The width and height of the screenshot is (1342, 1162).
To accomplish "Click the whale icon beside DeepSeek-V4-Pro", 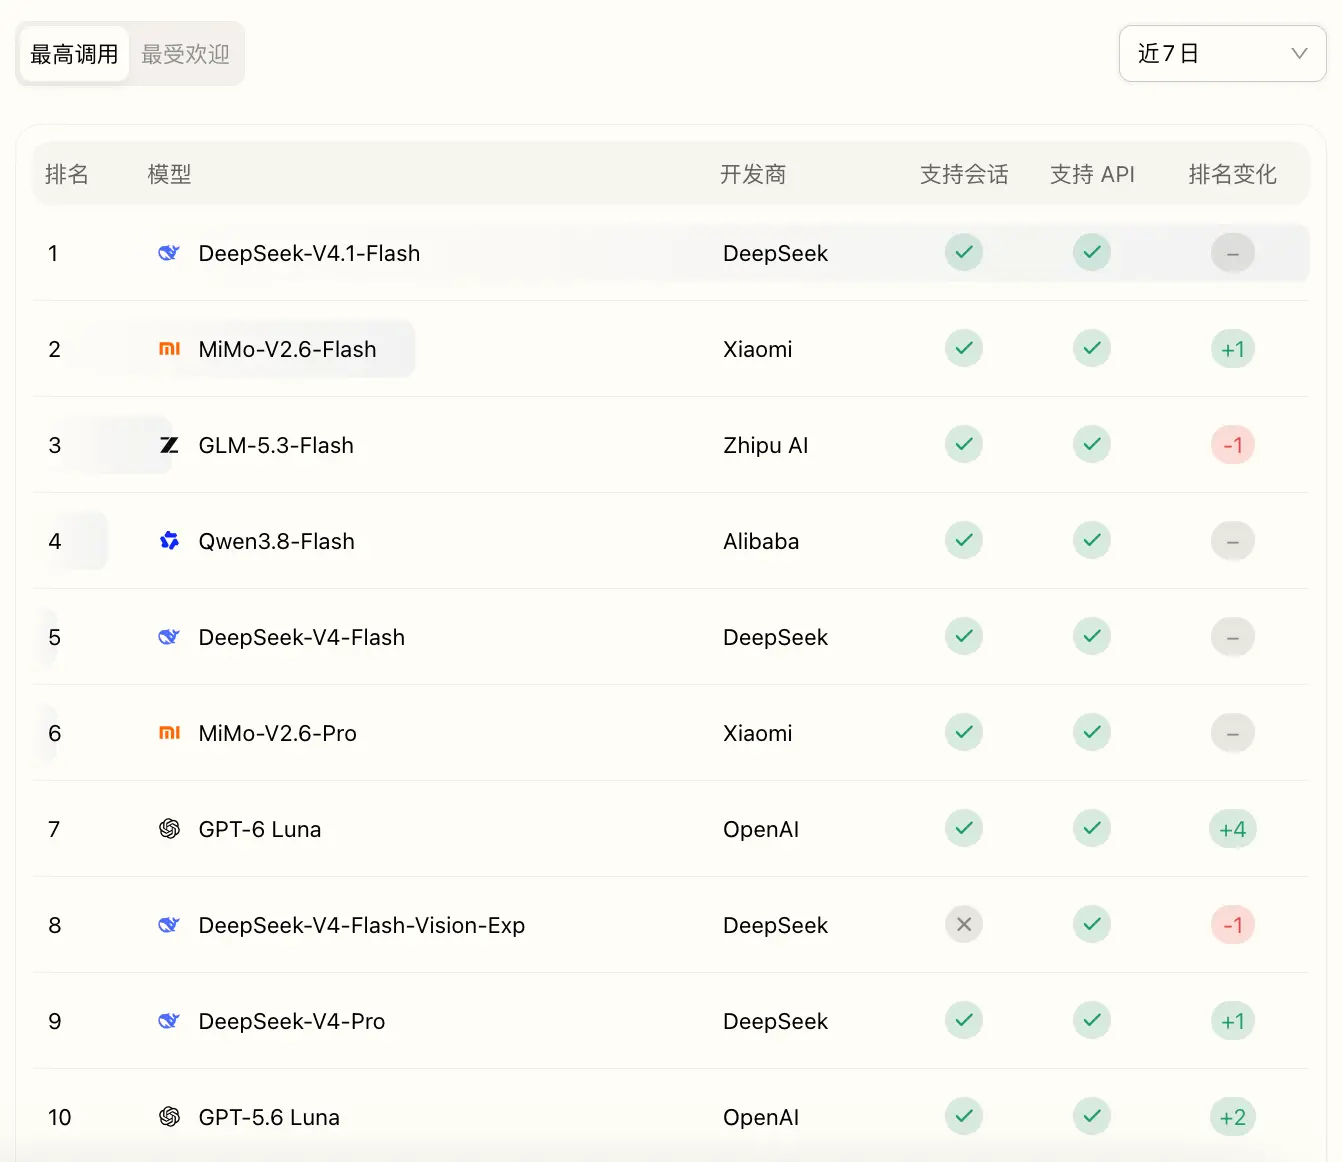I will 169,1021.
